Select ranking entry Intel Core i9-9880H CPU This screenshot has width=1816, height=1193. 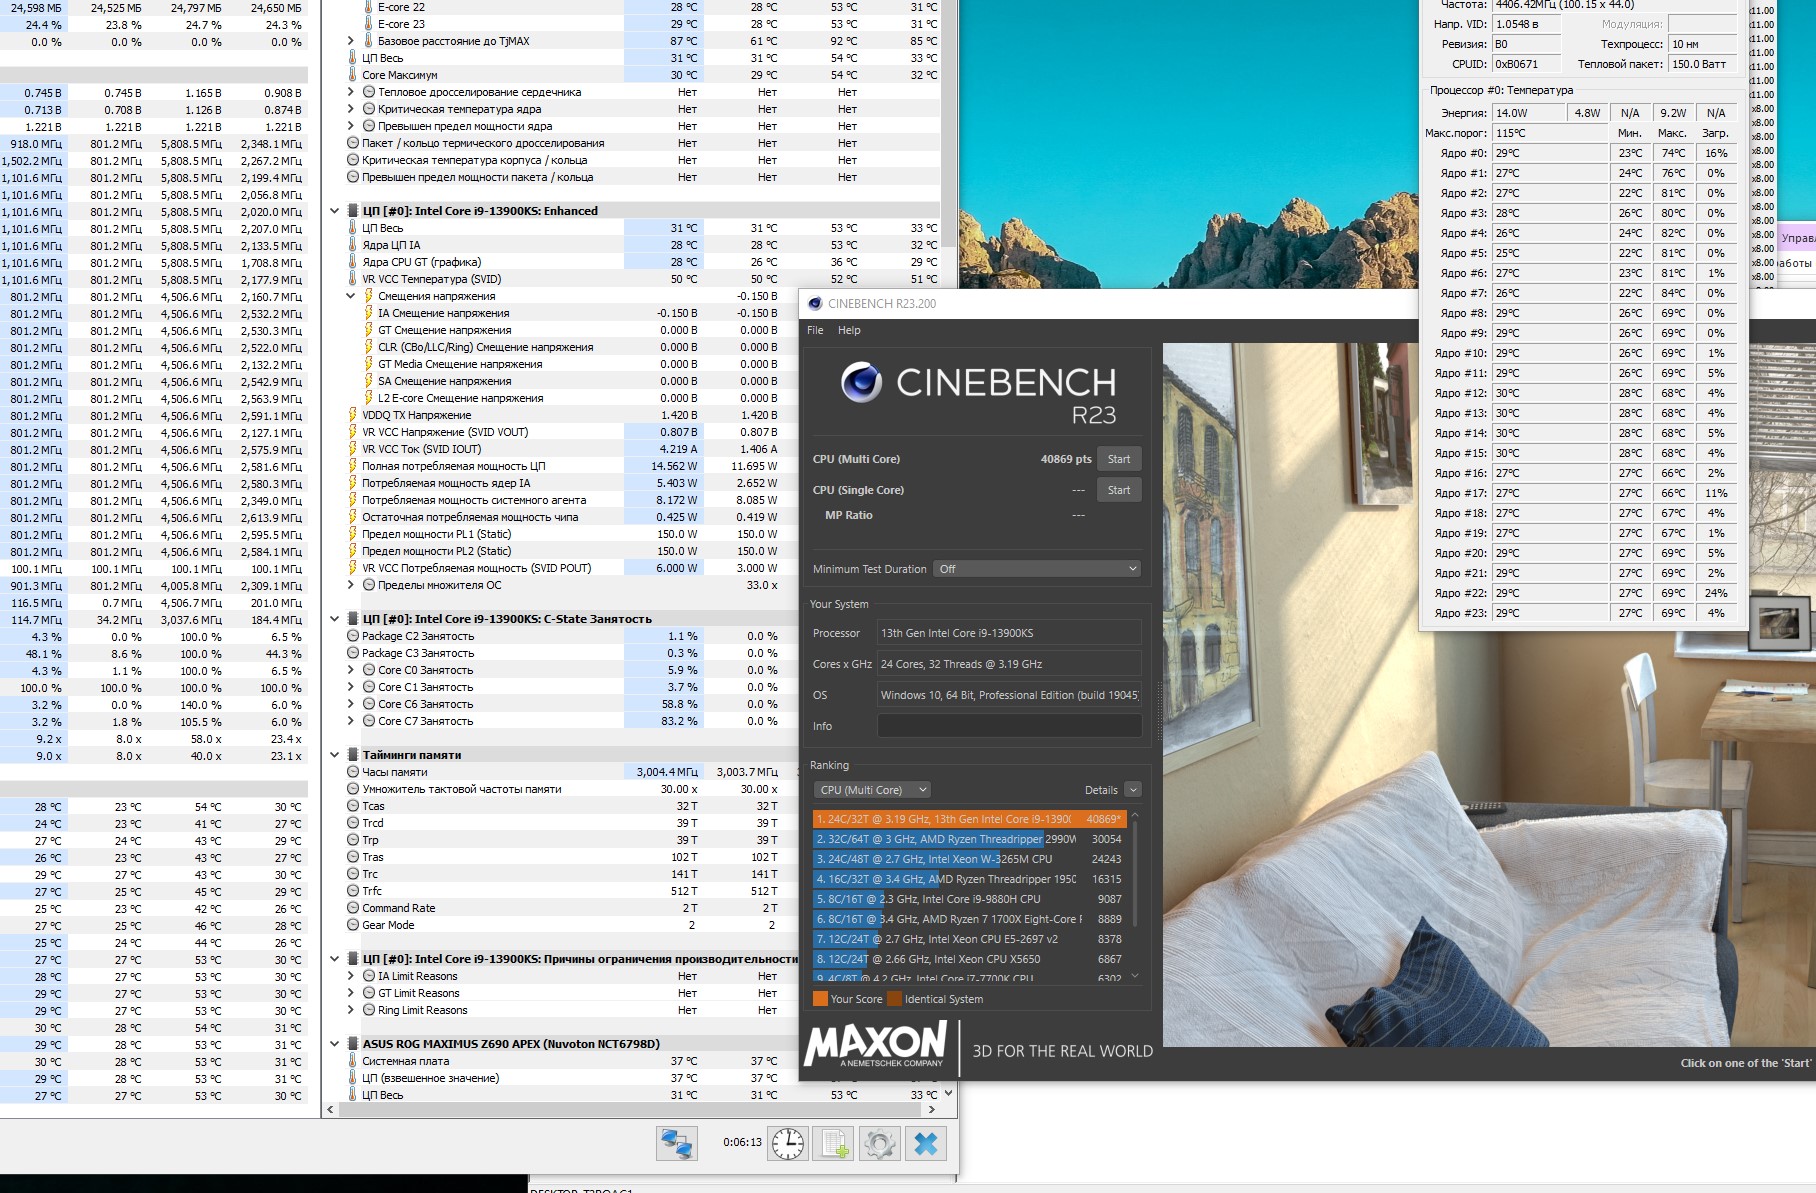click(969, 899)
